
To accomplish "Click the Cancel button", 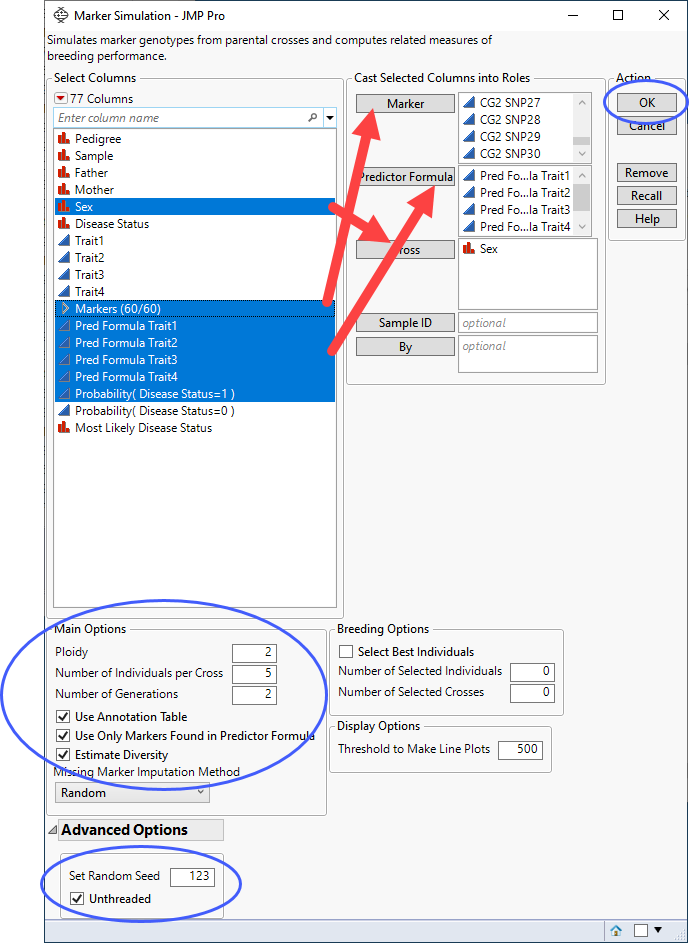I will click(x=647, y=126).
